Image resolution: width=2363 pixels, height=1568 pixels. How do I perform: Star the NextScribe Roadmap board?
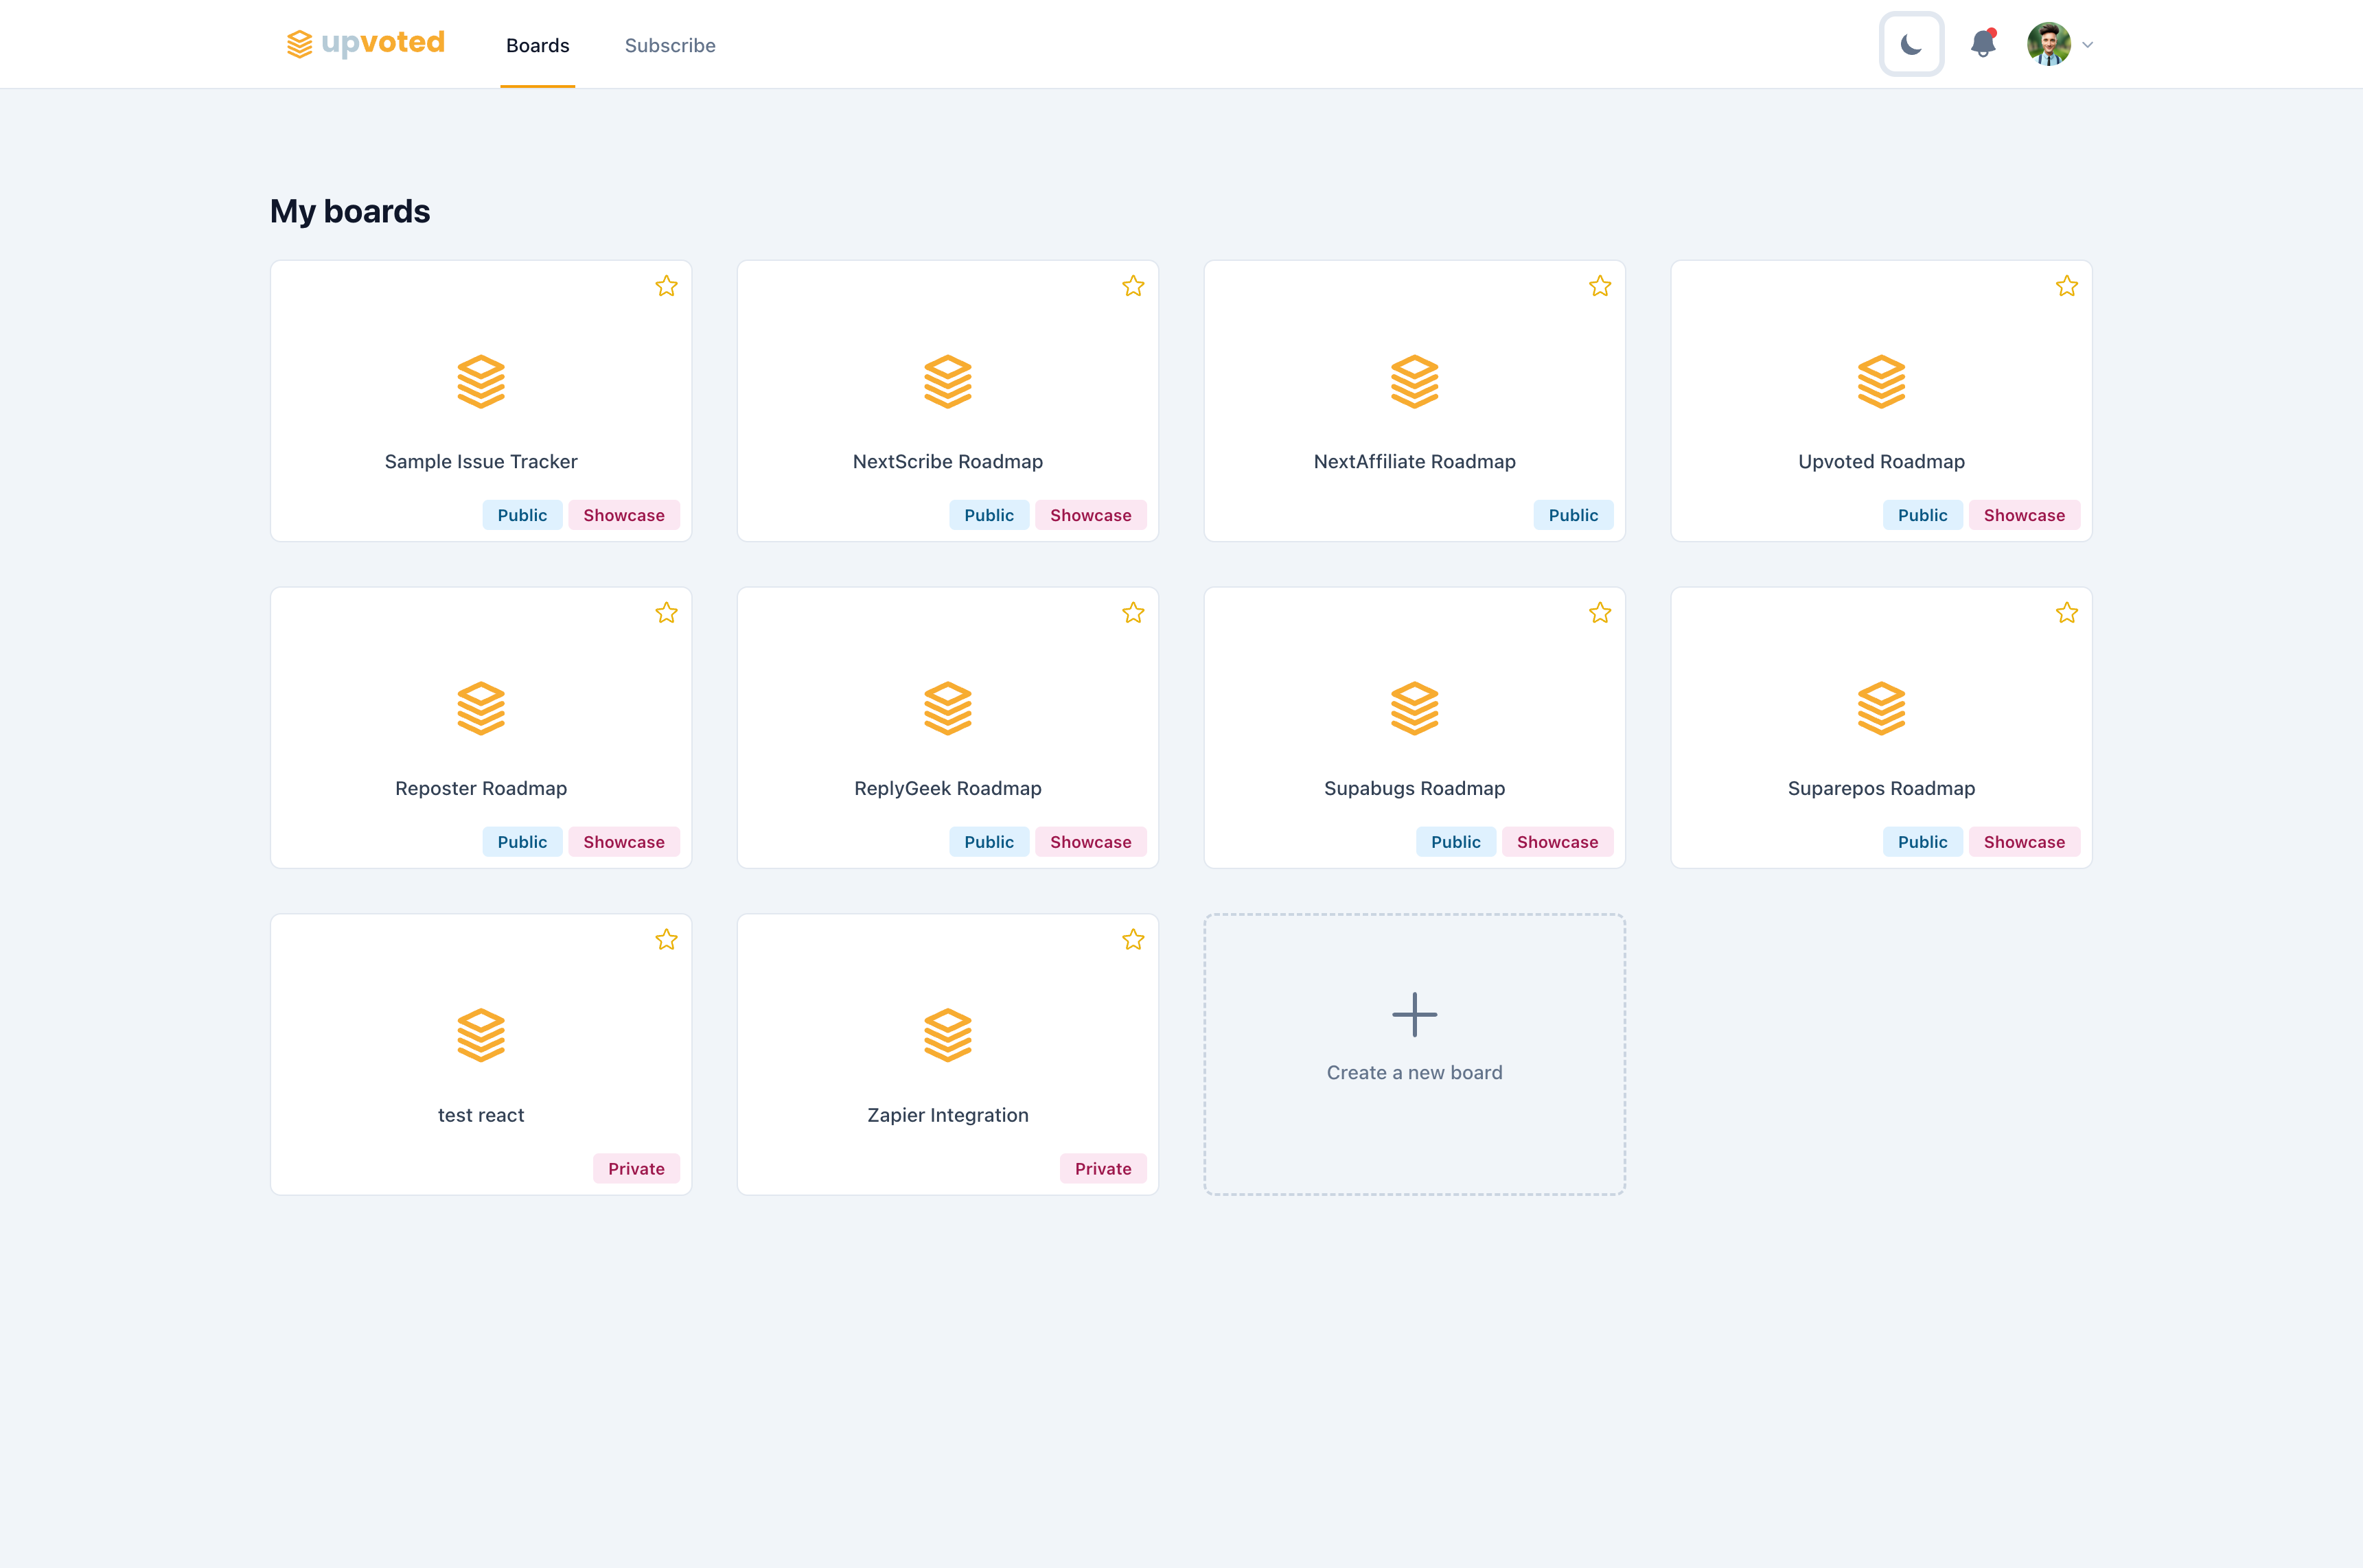1132,286
